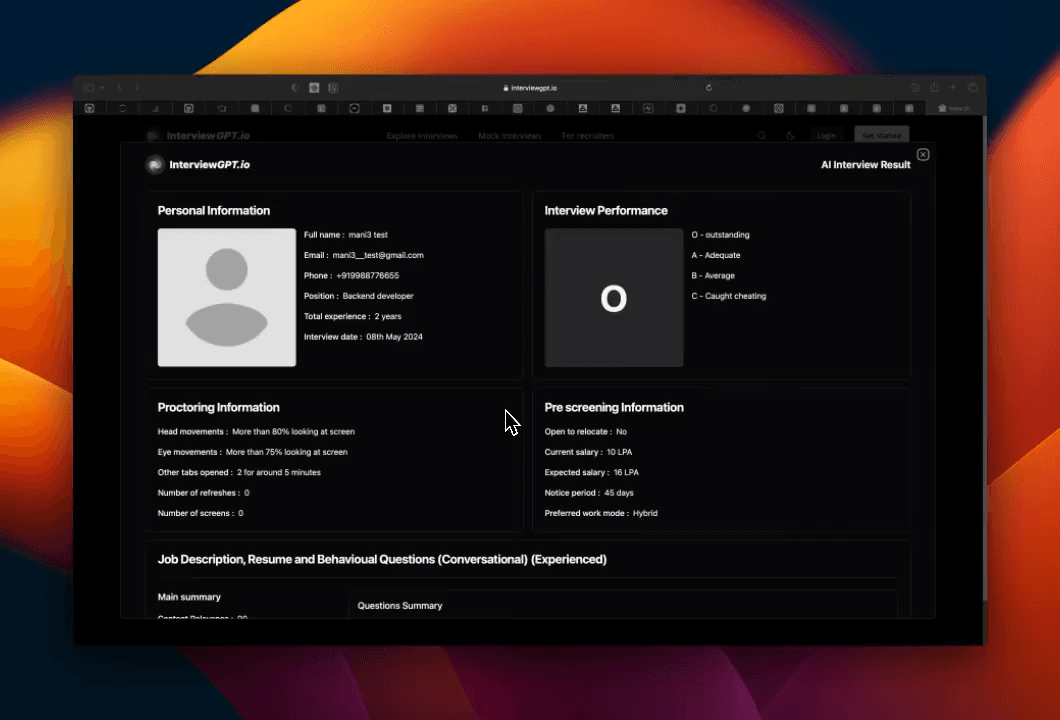
Task: Show the Safari tab overview icon
Action: point(972,88)
